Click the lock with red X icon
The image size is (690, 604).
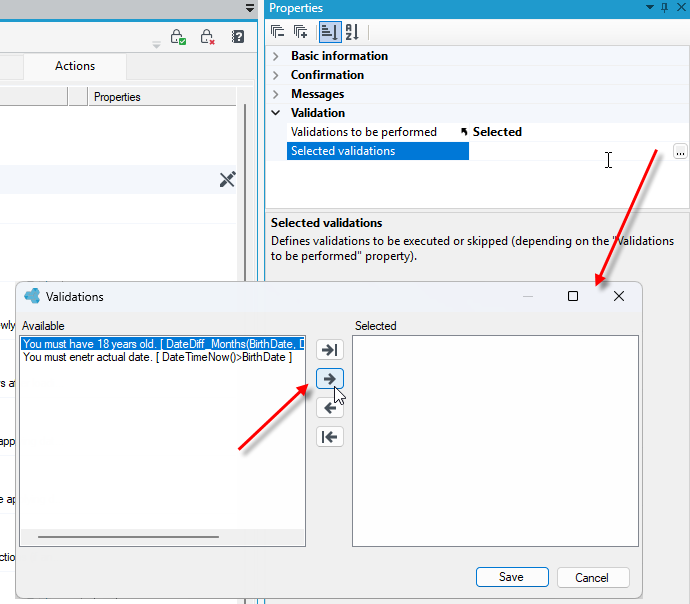pyautogui.click(x=207, y=37)
